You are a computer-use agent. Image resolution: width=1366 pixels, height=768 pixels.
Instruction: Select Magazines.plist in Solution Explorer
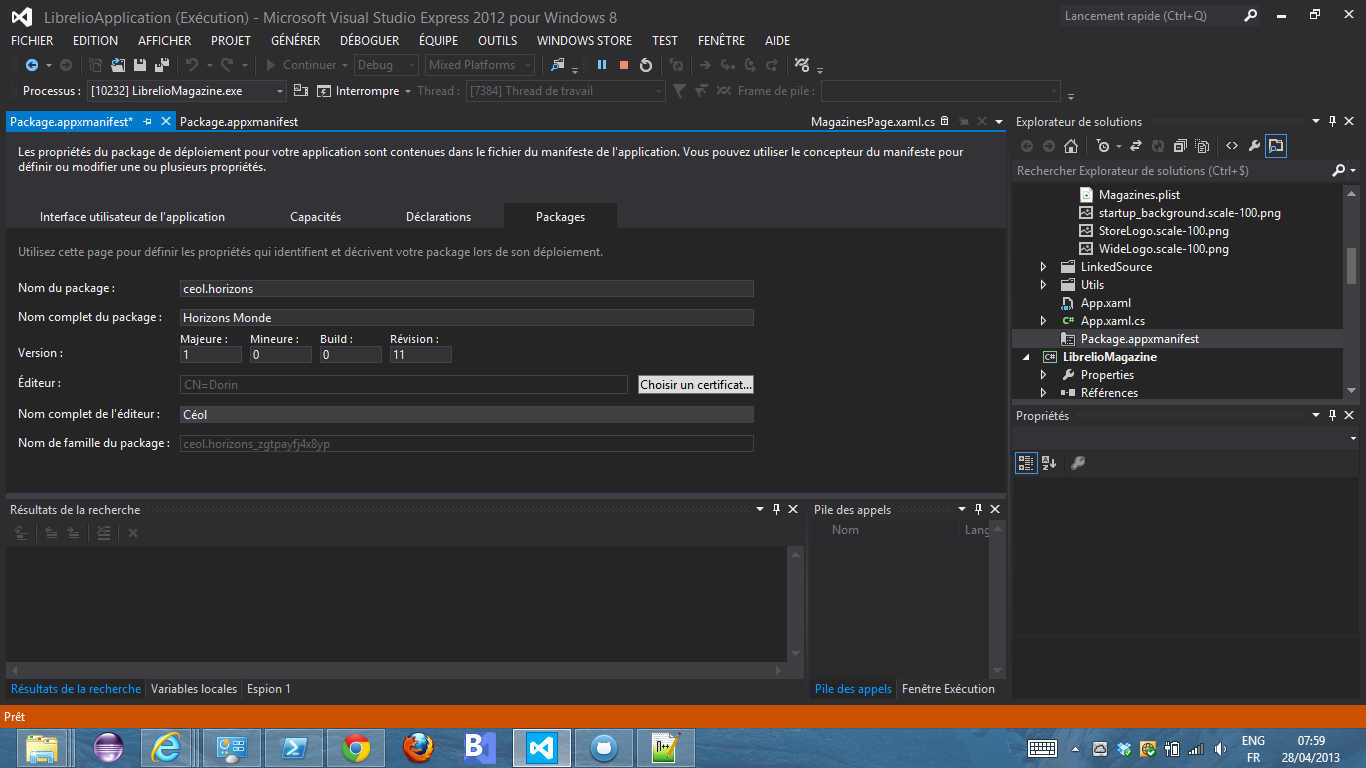click(x=1139, y=195)
